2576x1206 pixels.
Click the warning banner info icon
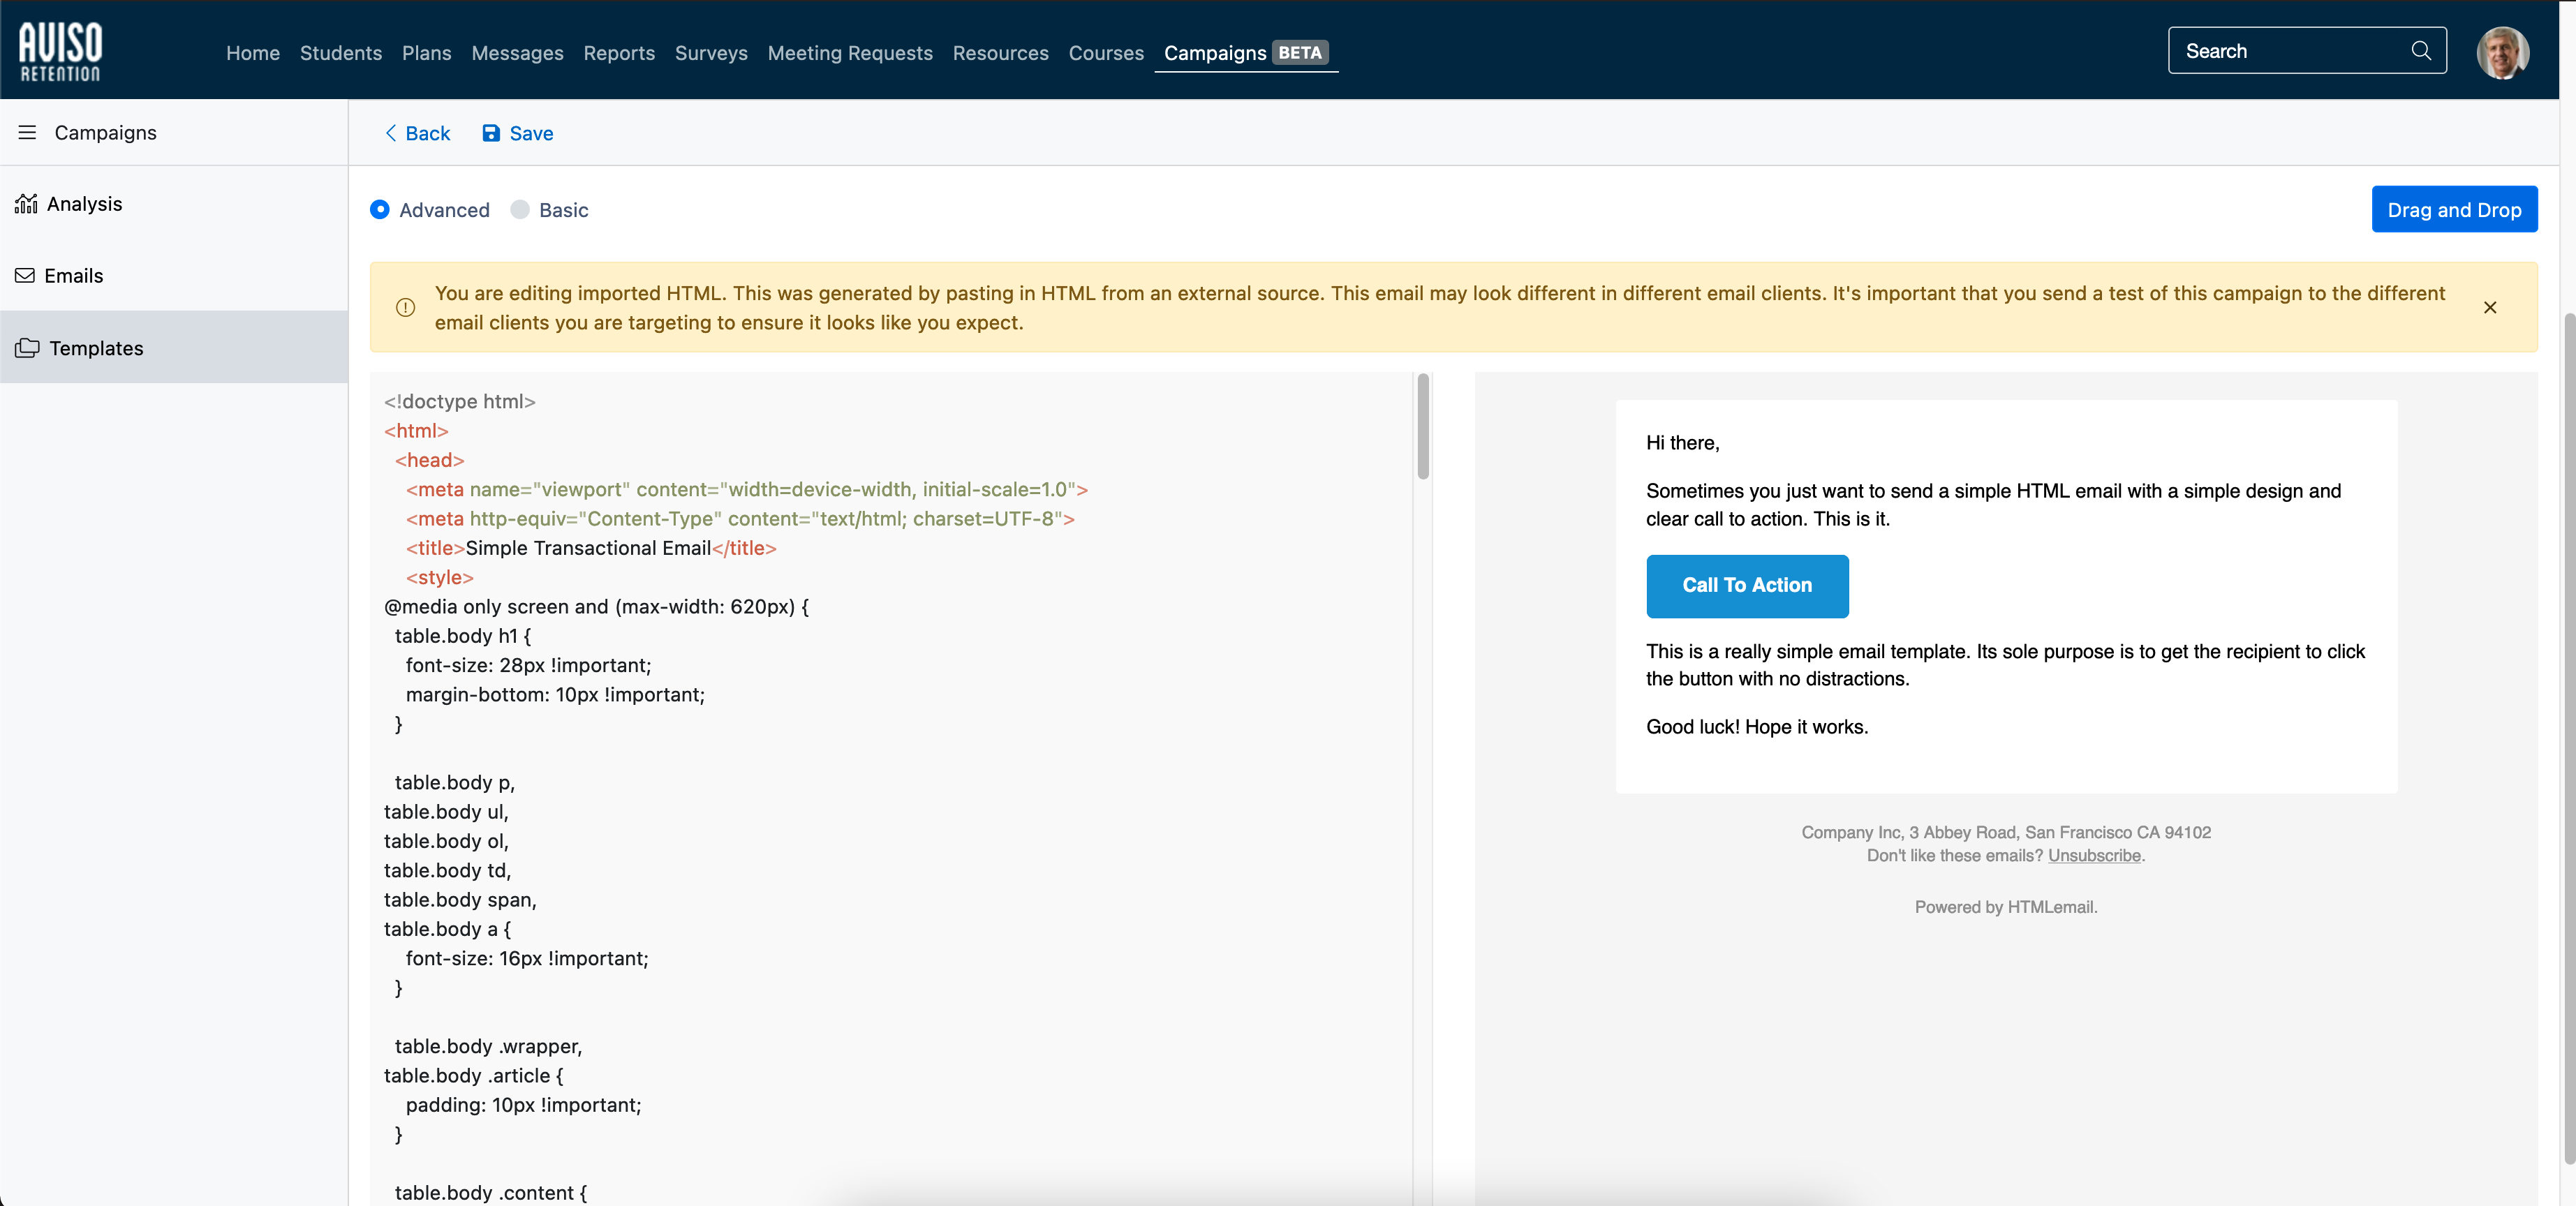pyautogui.click(x=405, y=308)
